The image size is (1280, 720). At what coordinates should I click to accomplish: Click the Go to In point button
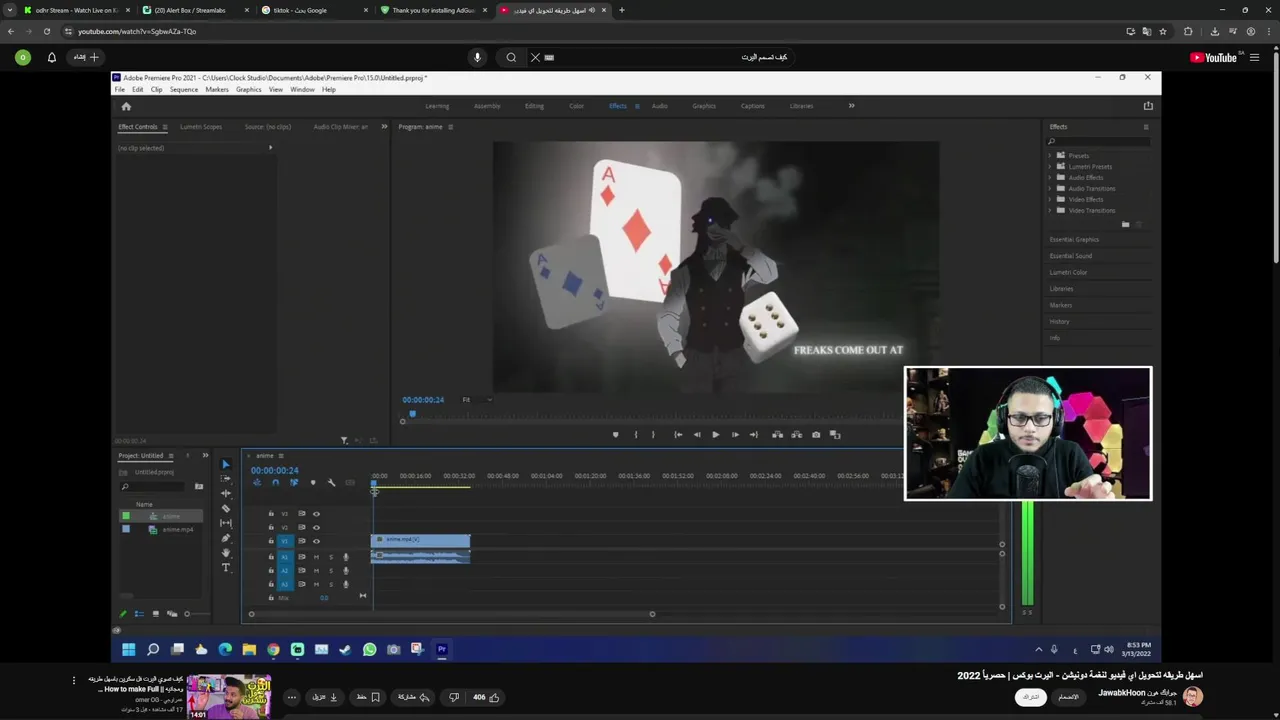[678, 435]
